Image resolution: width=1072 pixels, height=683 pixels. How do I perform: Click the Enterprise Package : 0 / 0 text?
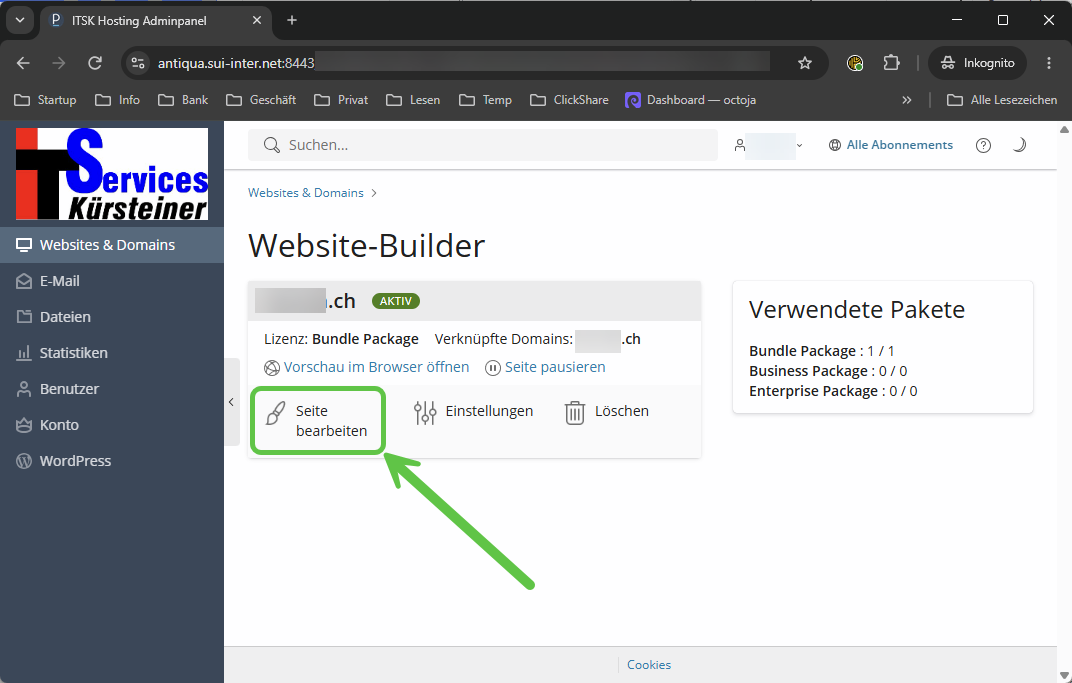click(833, 391)
